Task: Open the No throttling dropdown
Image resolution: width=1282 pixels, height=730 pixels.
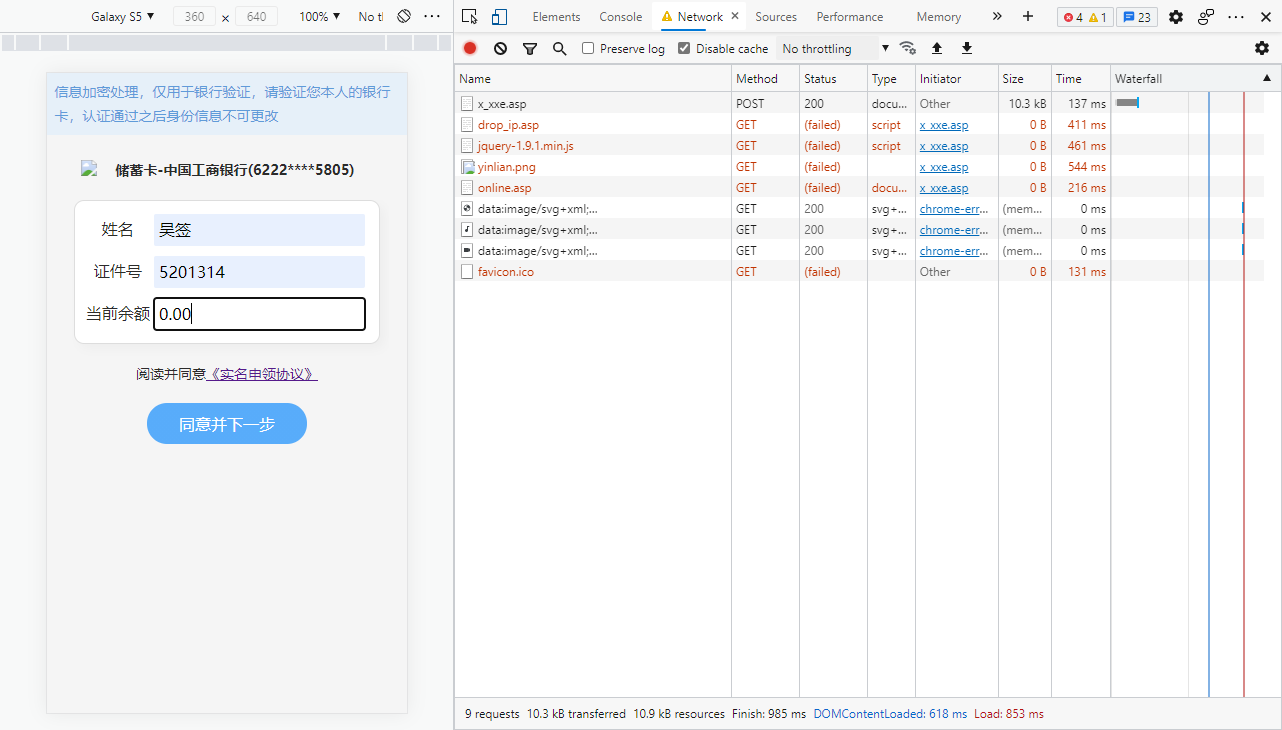Action: point(834,48)
